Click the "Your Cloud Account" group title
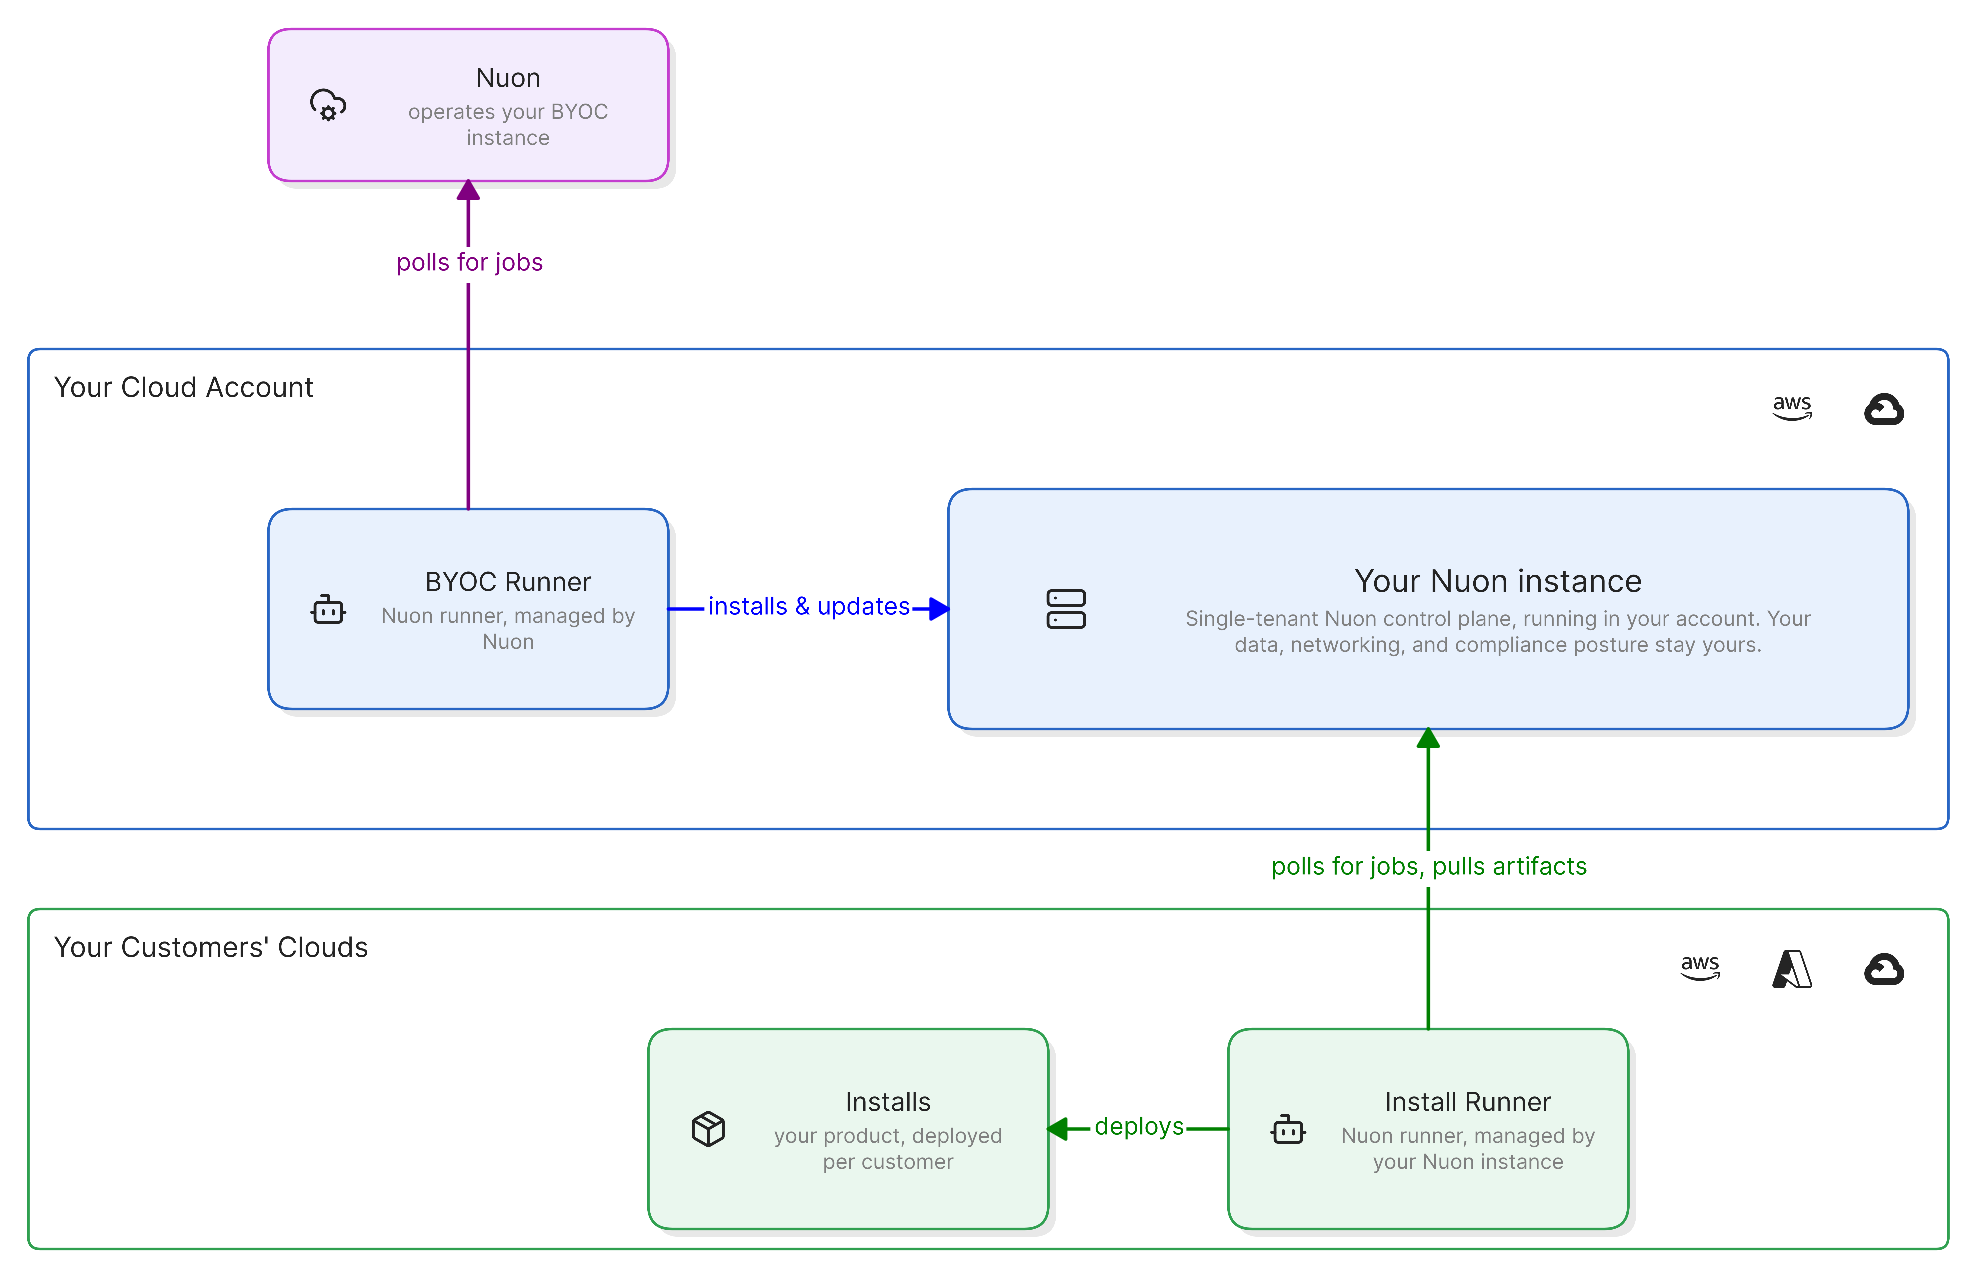This screenshot has height=1280, width=1980. pyautogui.click(x=184, y=387)
